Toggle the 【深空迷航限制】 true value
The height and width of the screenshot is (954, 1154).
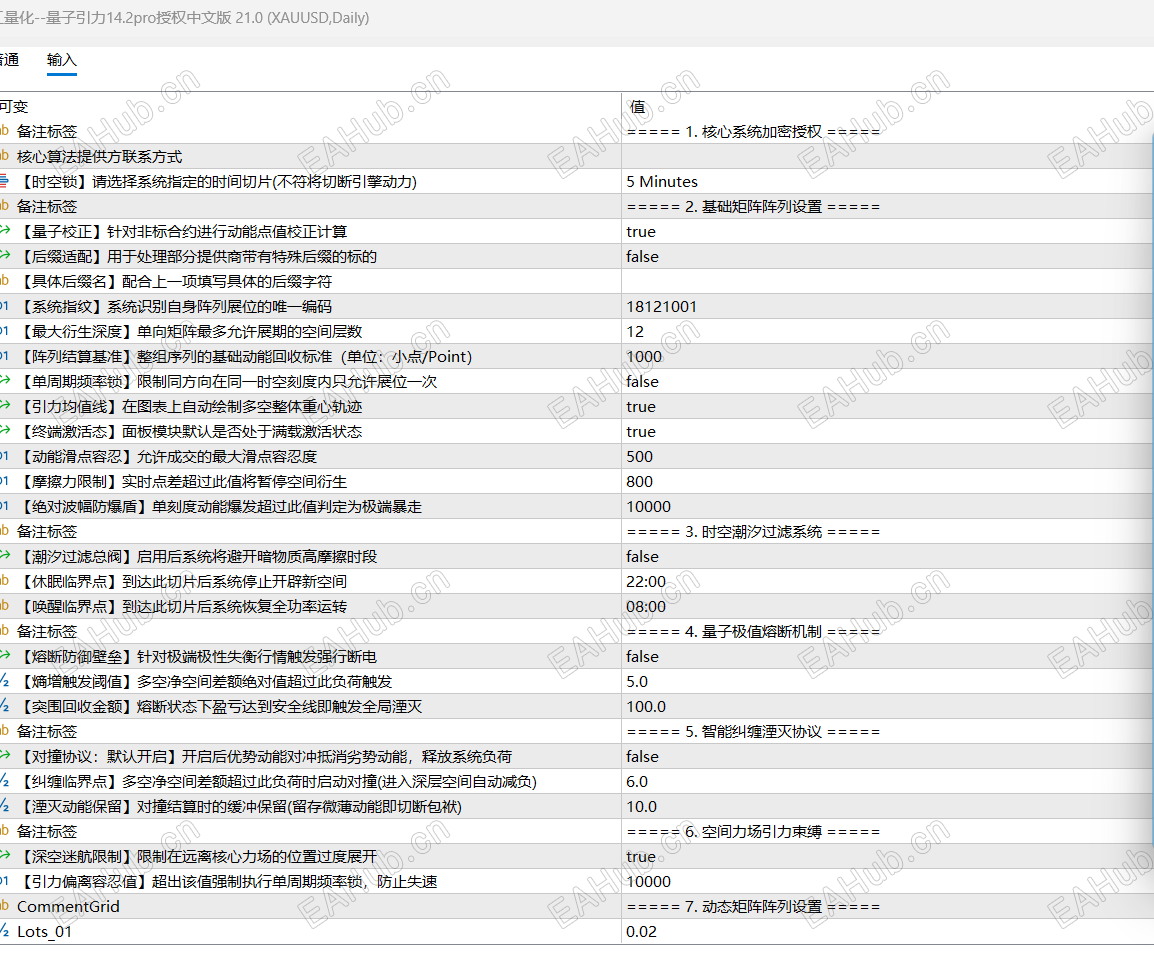coord(640,858)
